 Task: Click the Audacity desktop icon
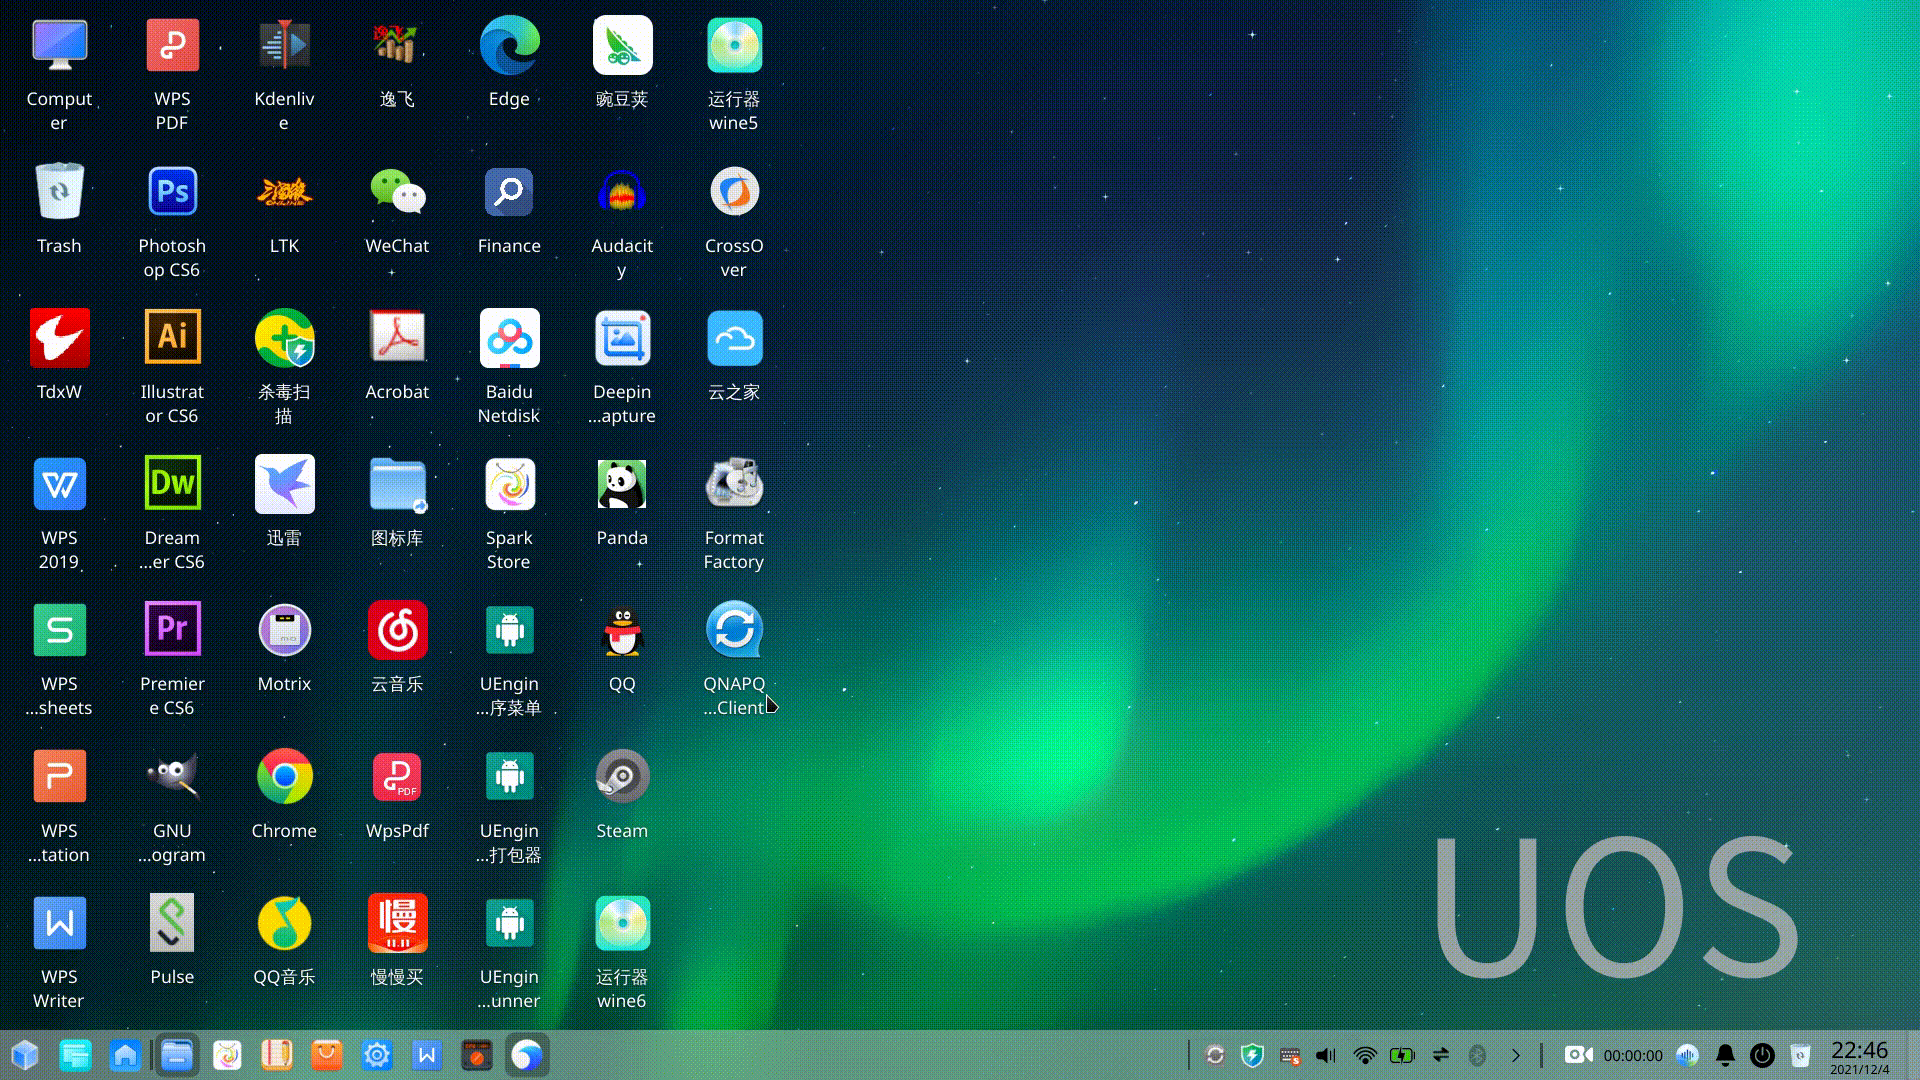point(622,192)
